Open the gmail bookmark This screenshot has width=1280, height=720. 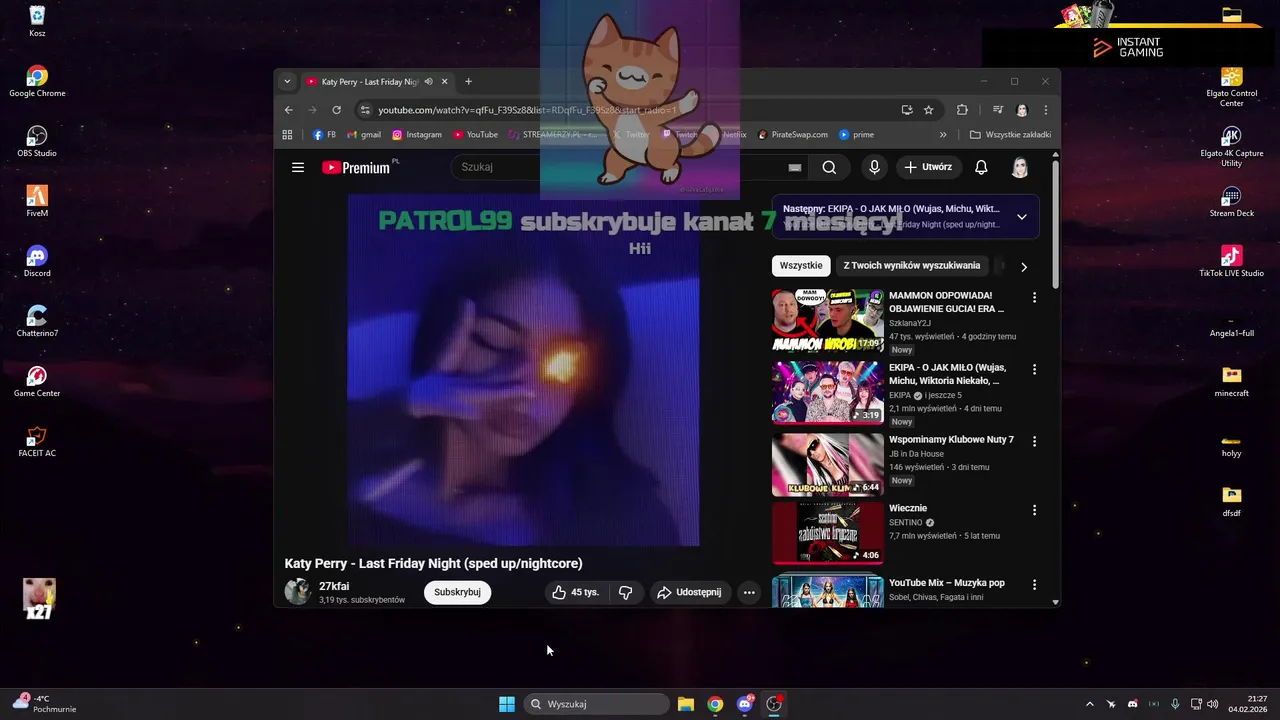(364, 134)
